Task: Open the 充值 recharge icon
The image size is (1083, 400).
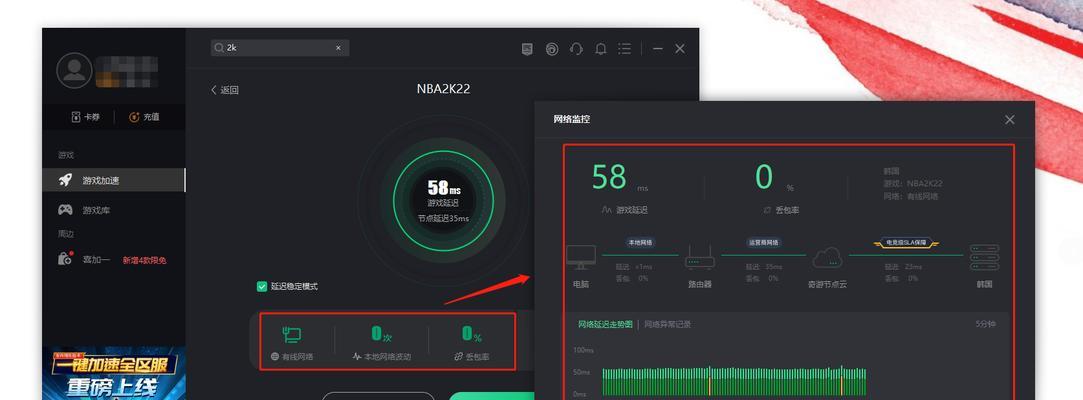Action: pyautogui.click(x=134, y=117)
